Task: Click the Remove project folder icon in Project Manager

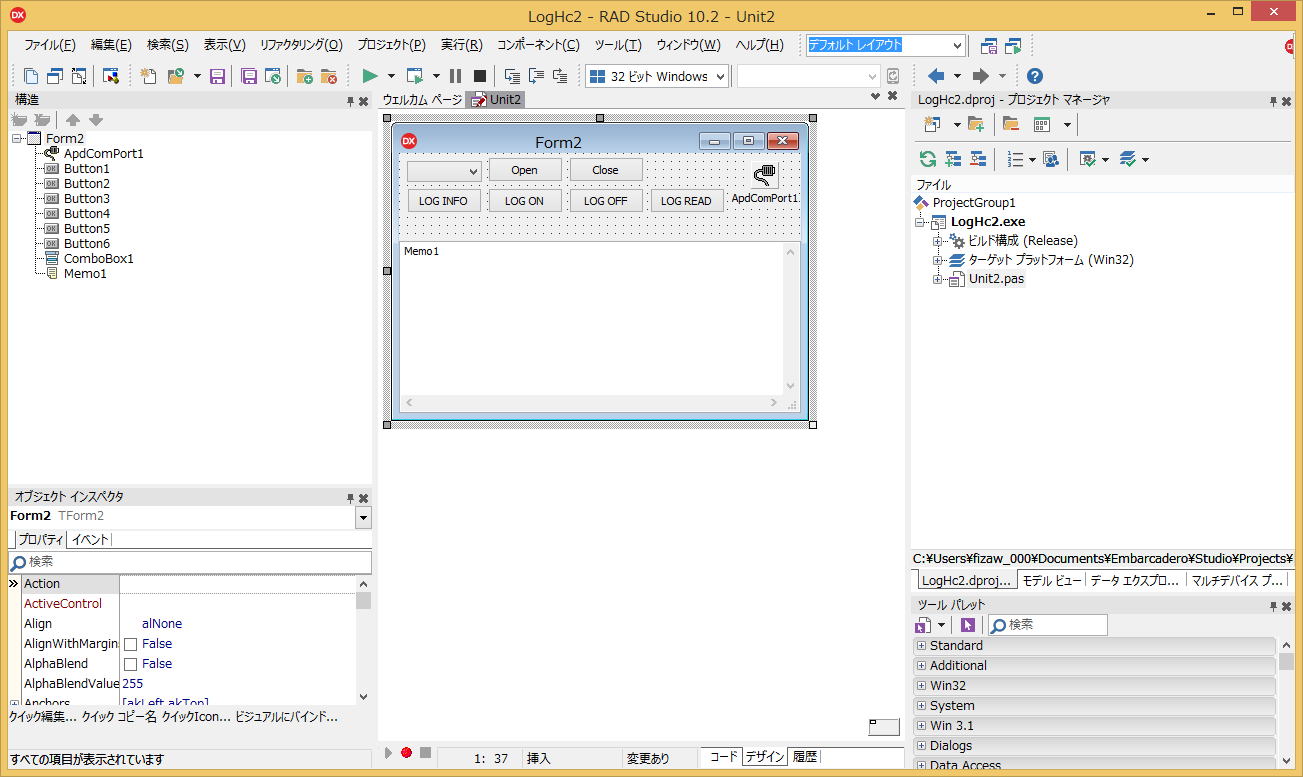Action: click(1011, 125)
